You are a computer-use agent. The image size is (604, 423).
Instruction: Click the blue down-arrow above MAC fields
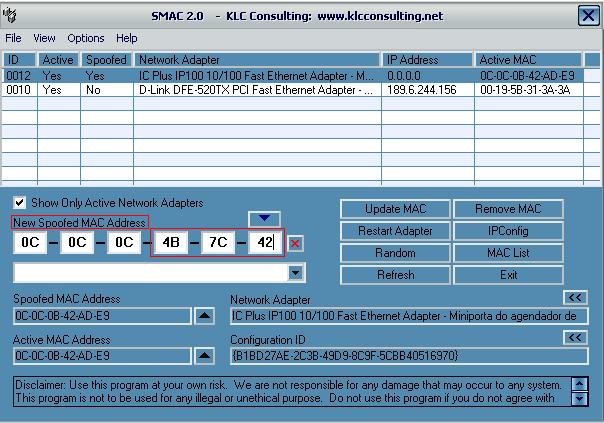coord(264,218)
